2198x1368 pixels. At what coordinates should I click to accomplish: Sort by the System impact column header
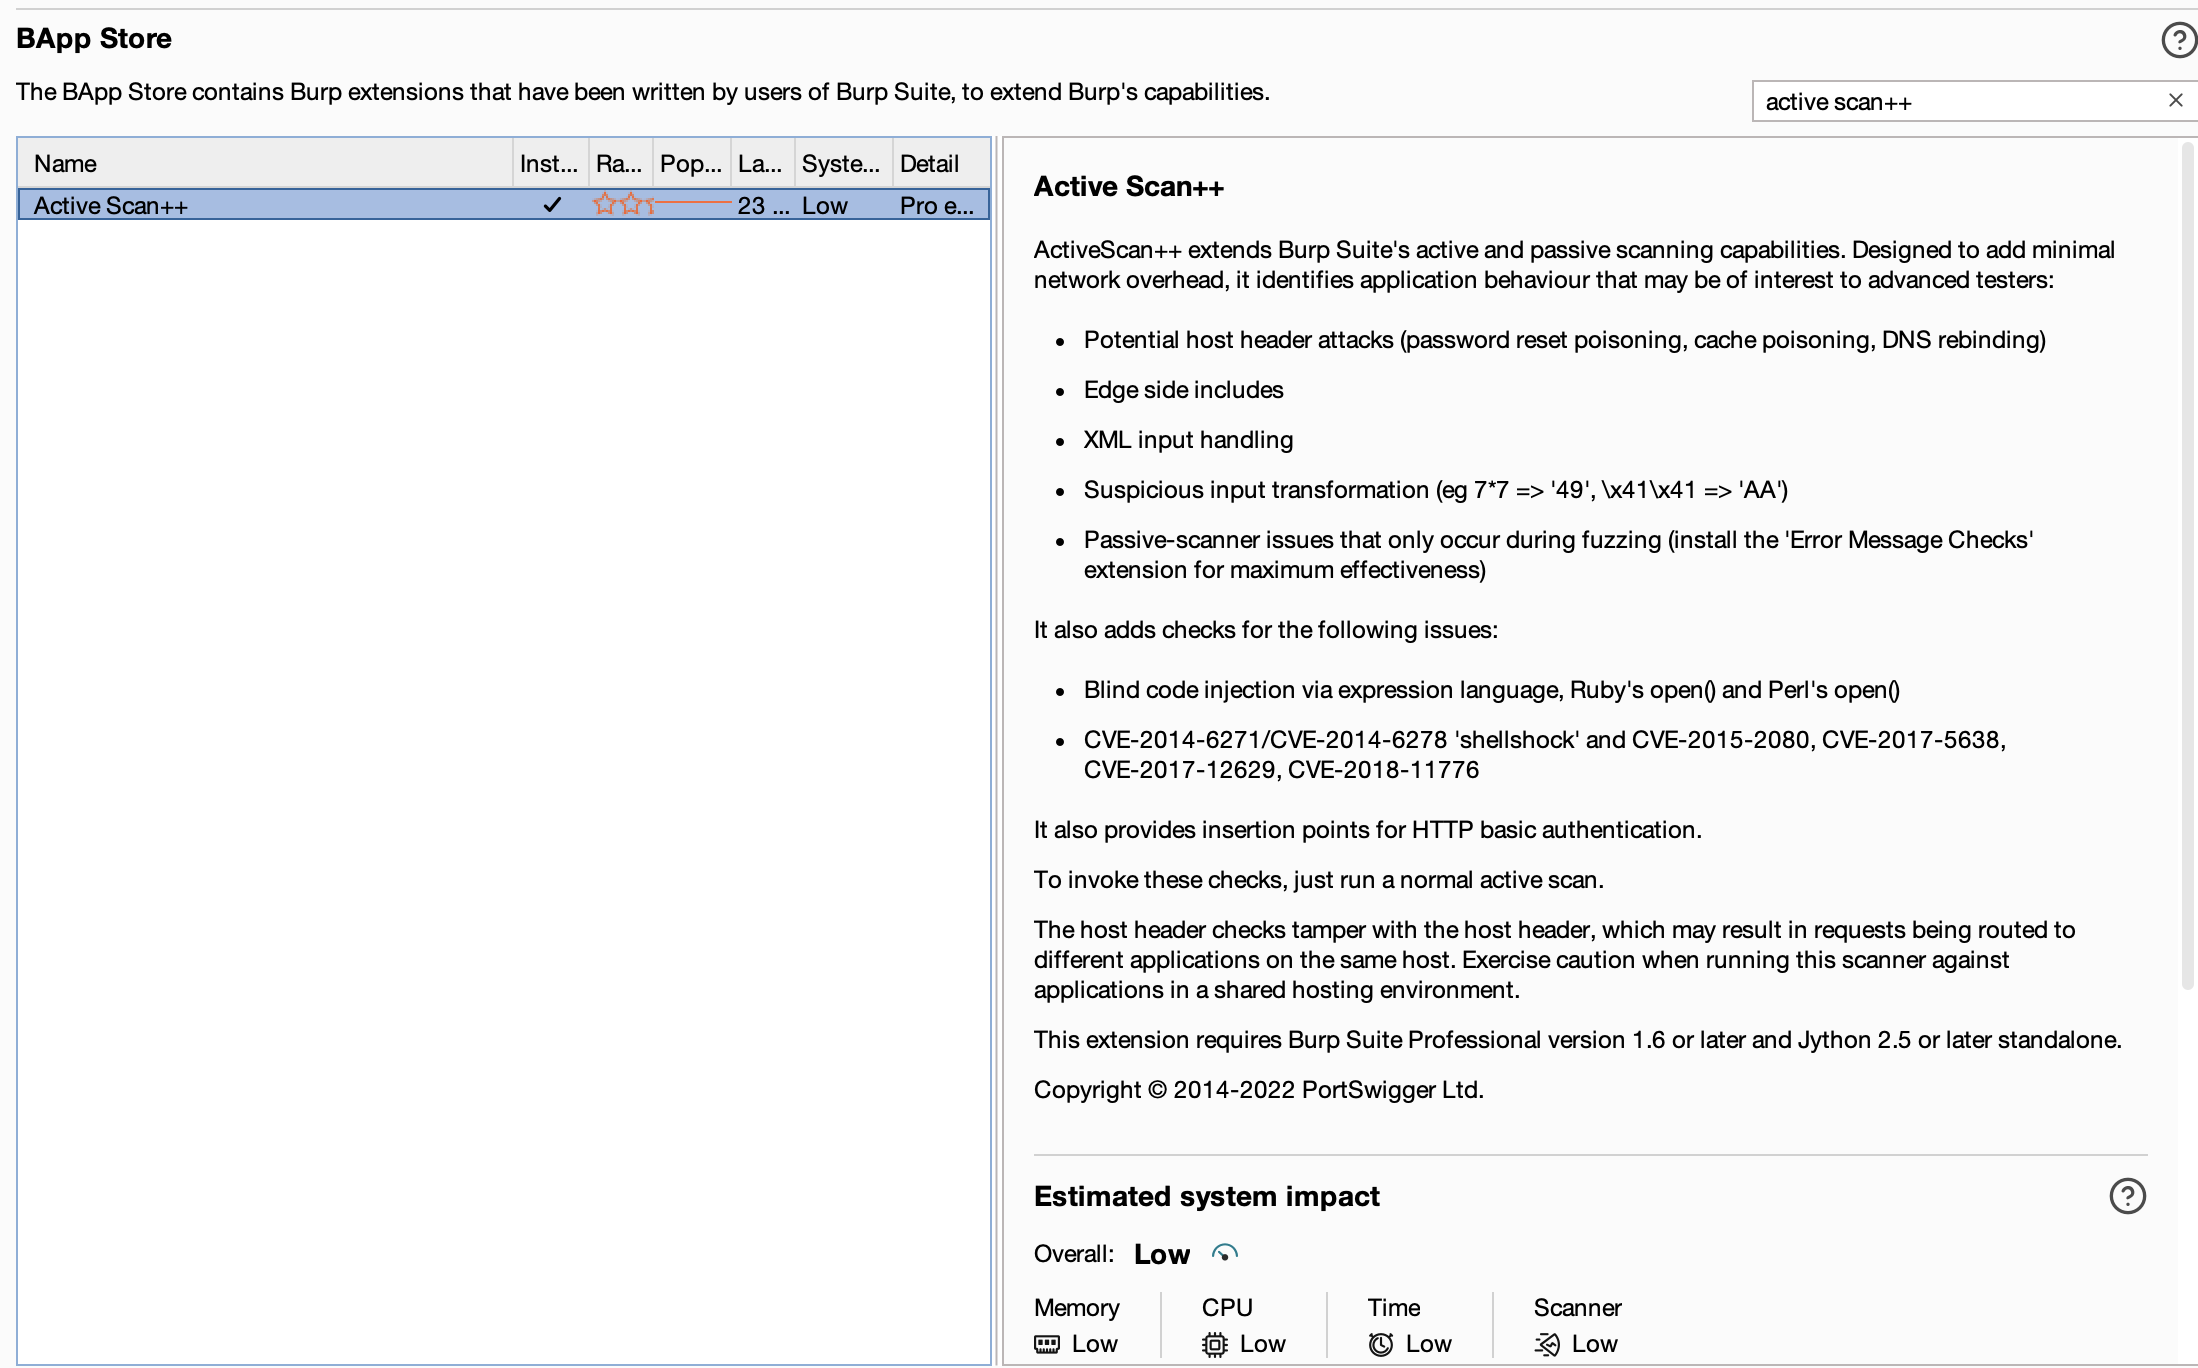click(841, 163)
